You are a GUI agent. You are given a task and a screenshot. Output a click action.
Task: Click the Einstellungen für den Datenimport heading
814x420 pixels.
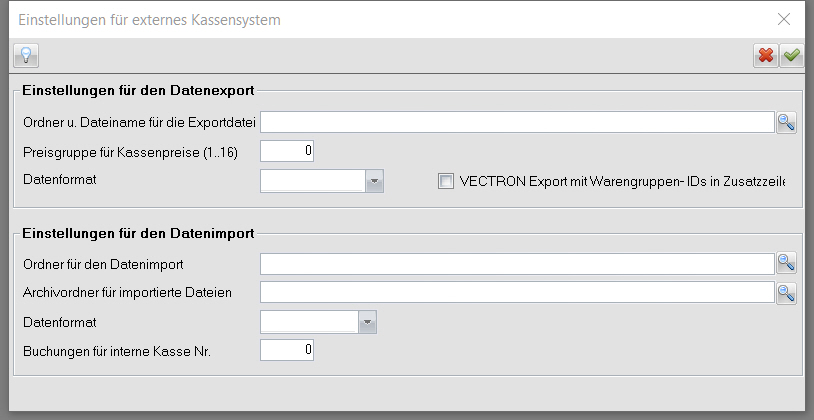pos(138,233)
